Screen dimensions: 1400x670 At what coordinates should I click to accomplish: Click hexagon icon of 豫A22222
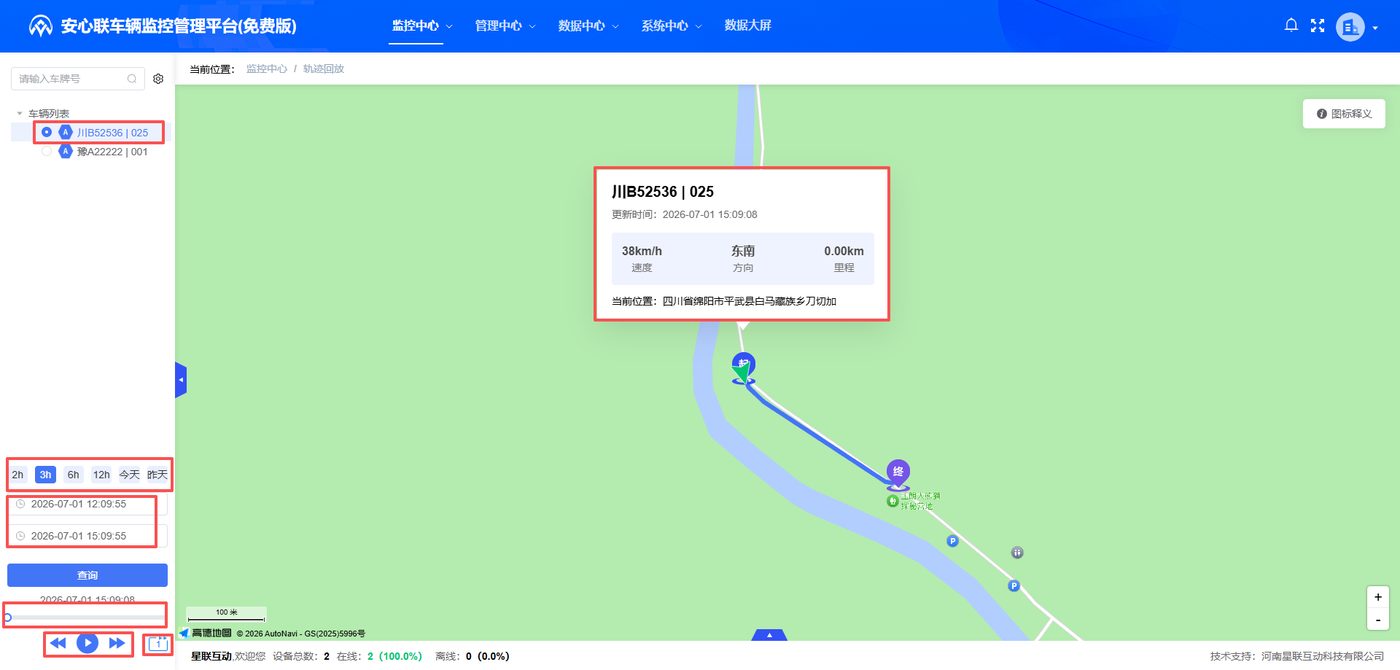tap(66, 151)
